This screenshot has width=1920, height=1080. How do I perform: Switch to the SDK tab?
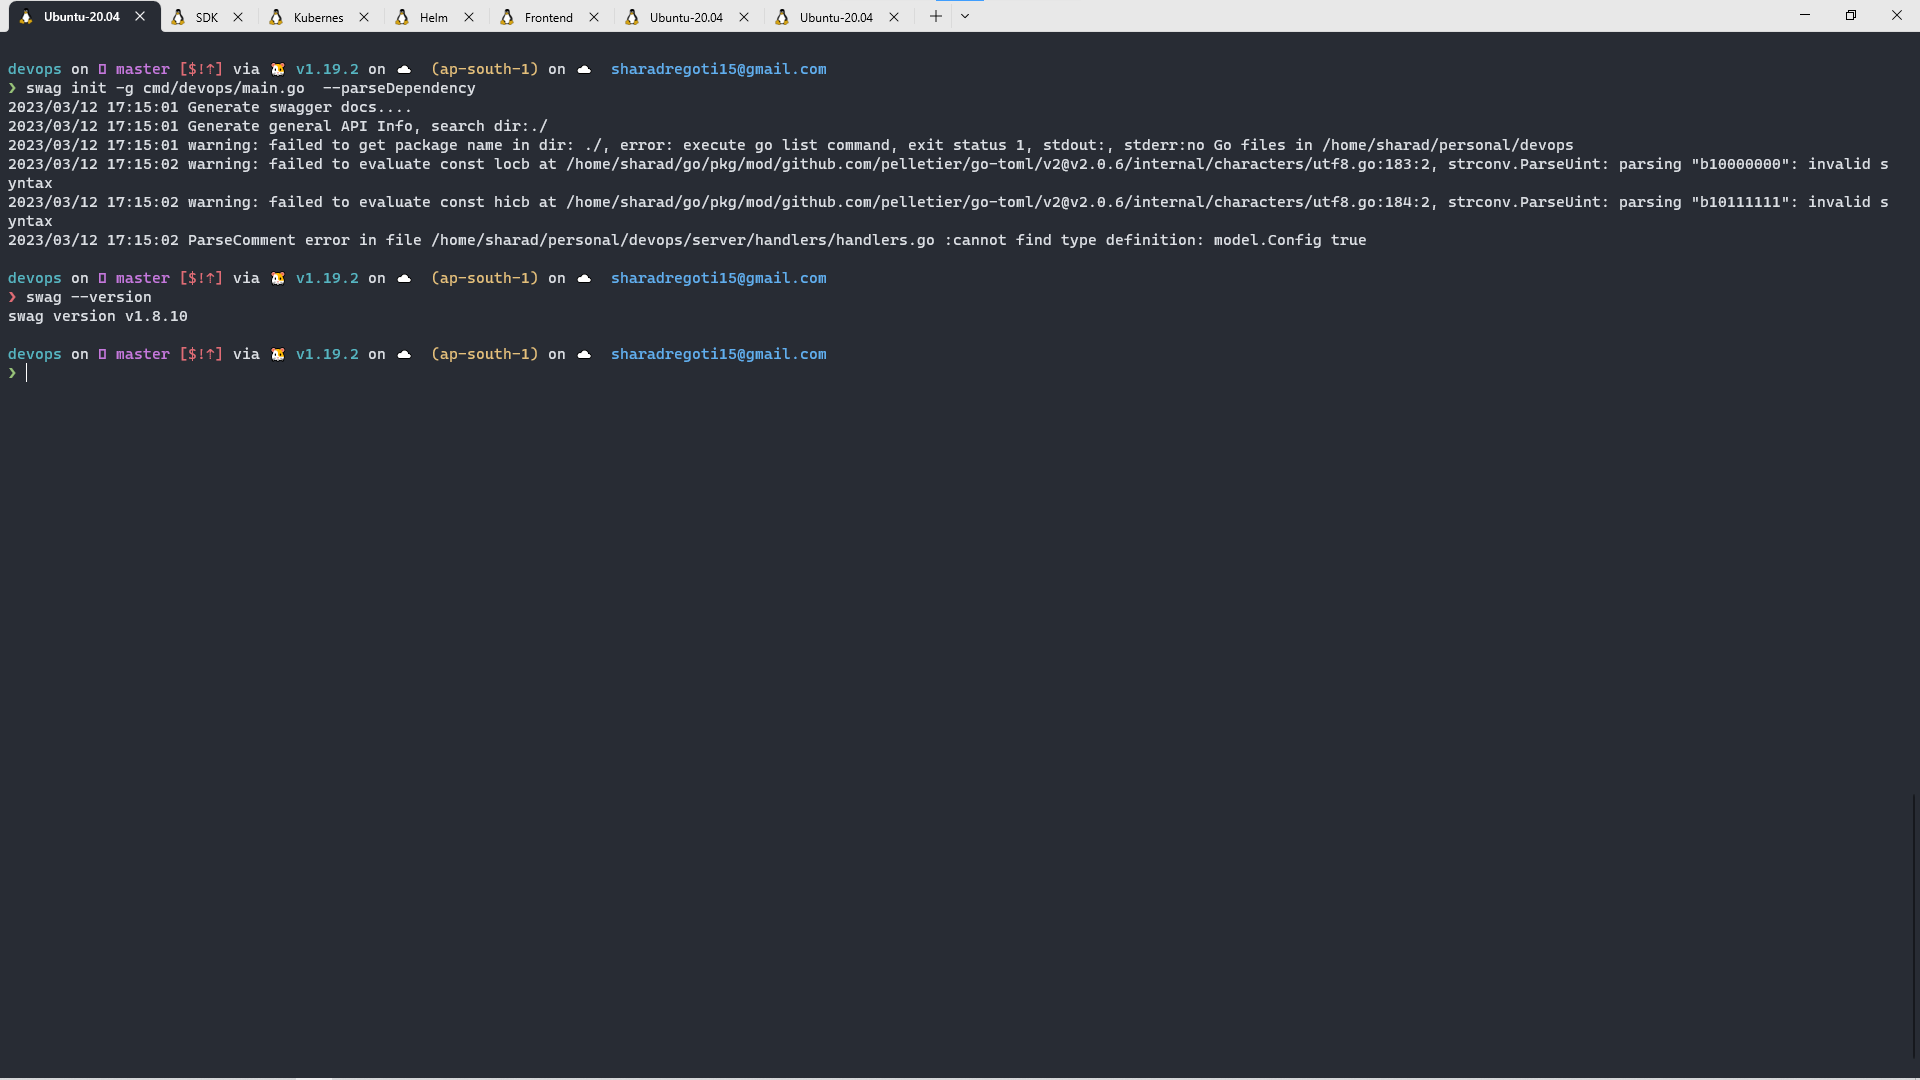205,17
